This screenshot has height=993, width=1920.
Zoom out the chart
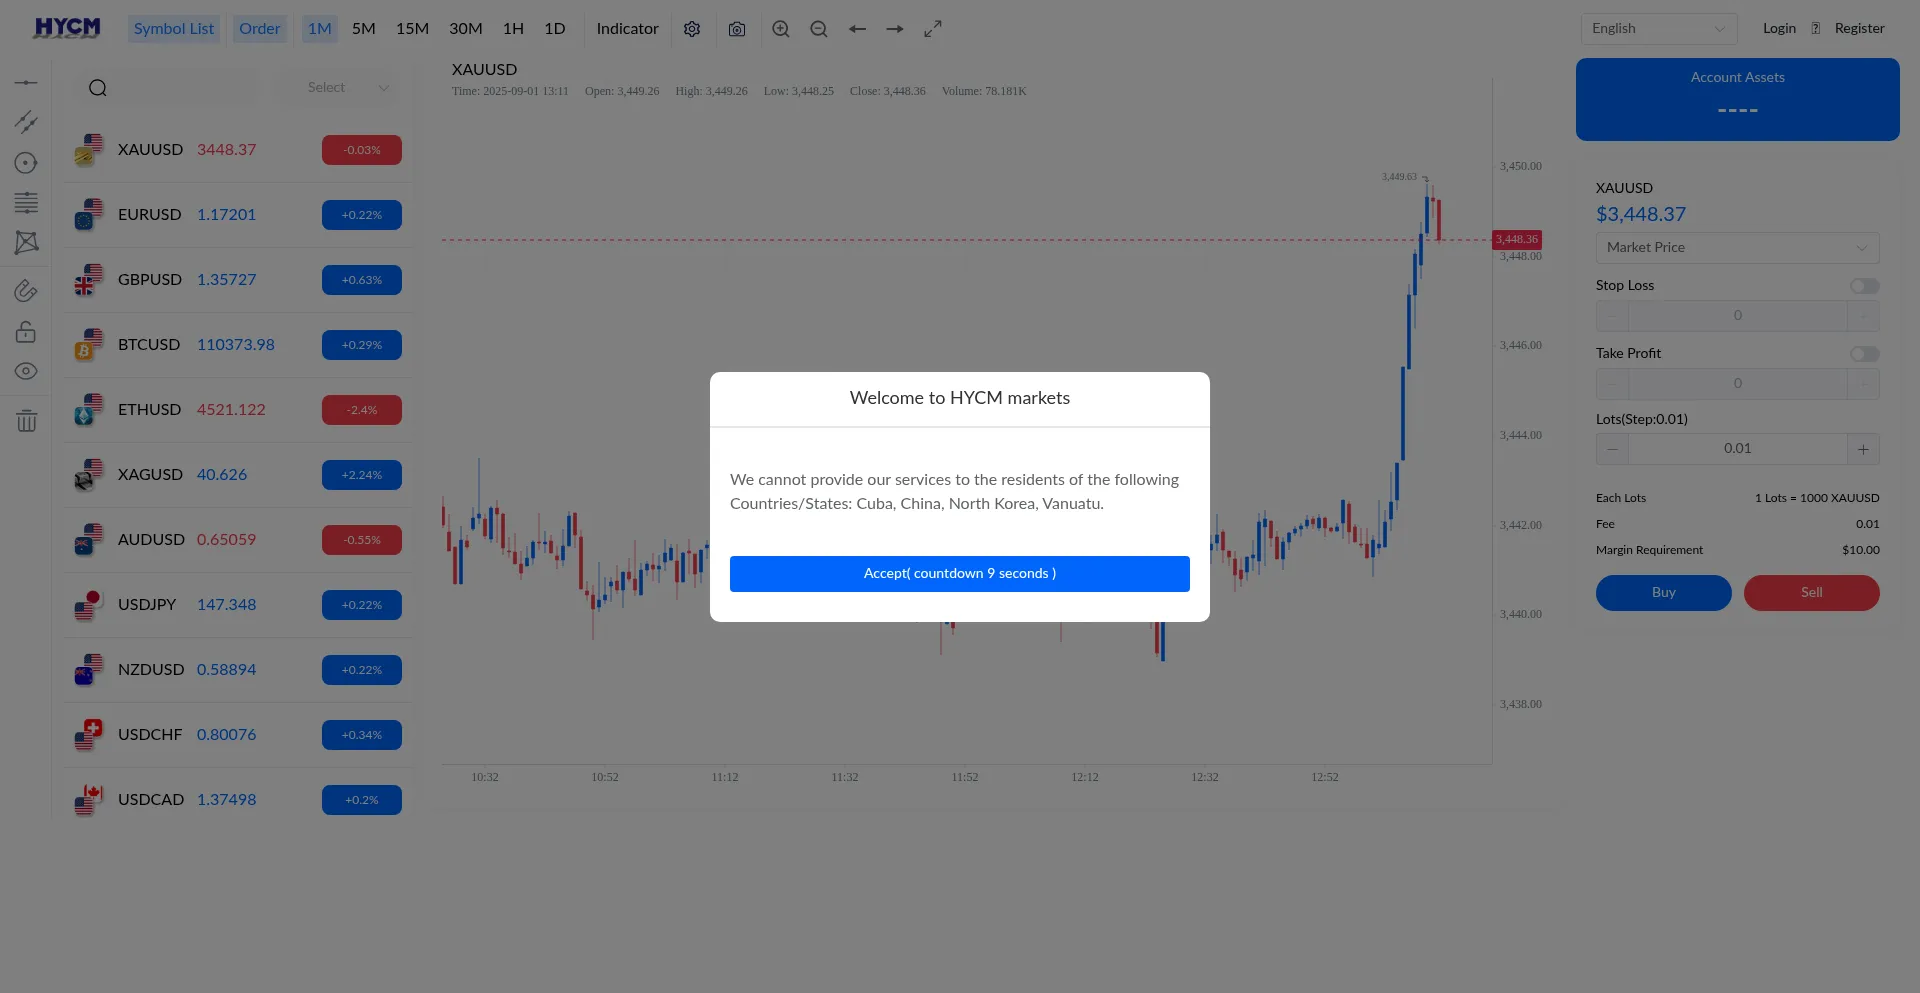tap(819, 29)
